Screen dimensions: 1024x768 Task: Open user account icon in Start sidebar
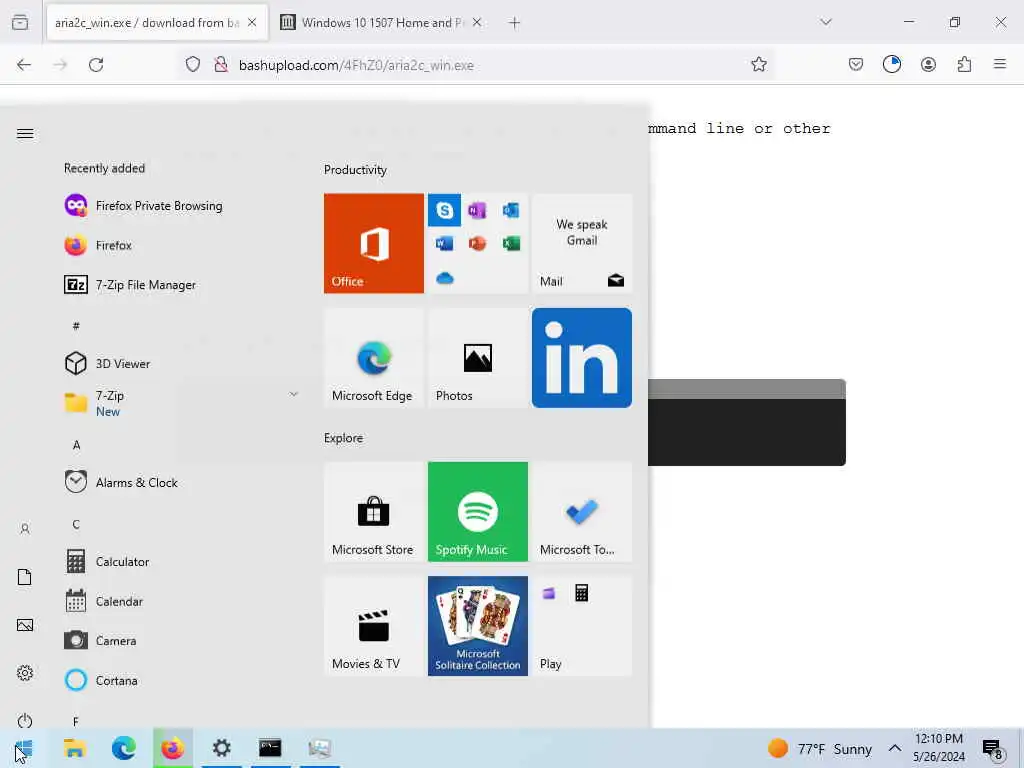tap(25, 529)
